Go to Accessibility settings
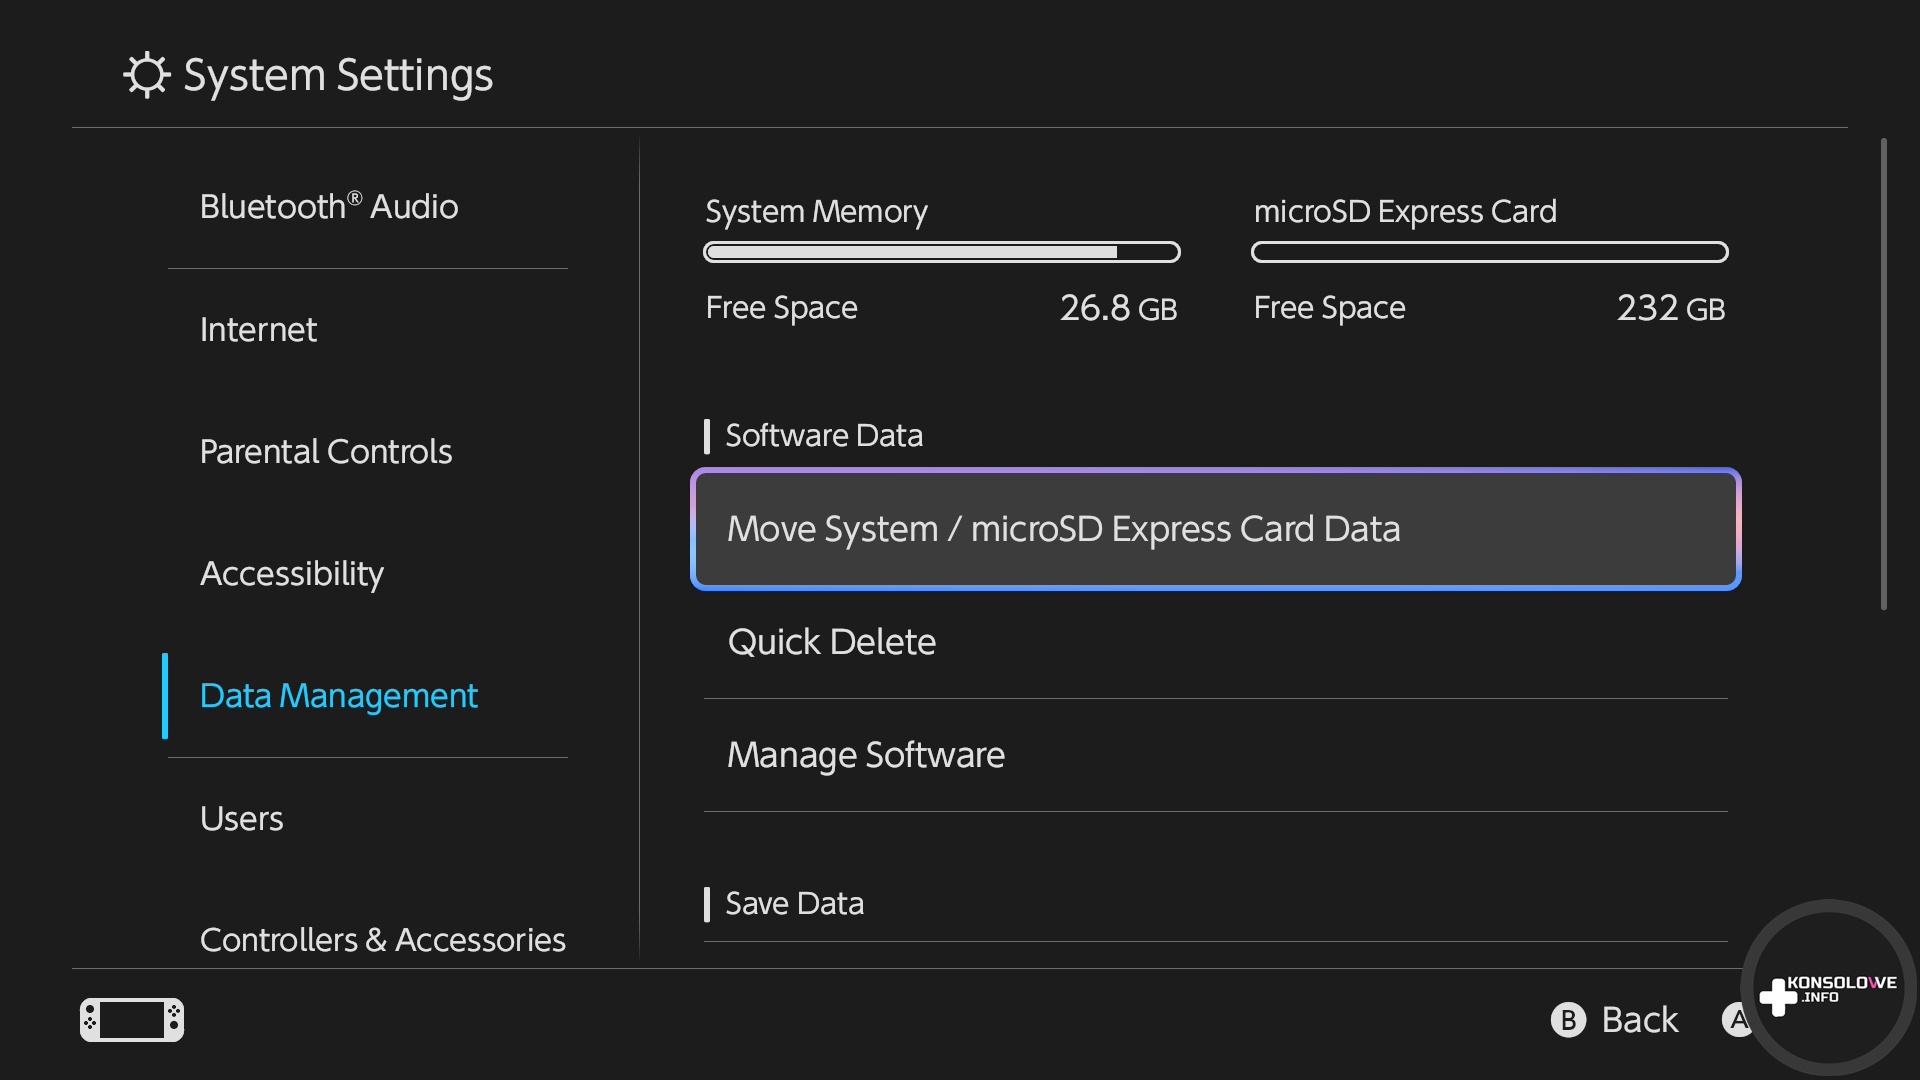The width and height of the screenshot is (1920, 1080). pyautogui.click(x=292, y=574)
